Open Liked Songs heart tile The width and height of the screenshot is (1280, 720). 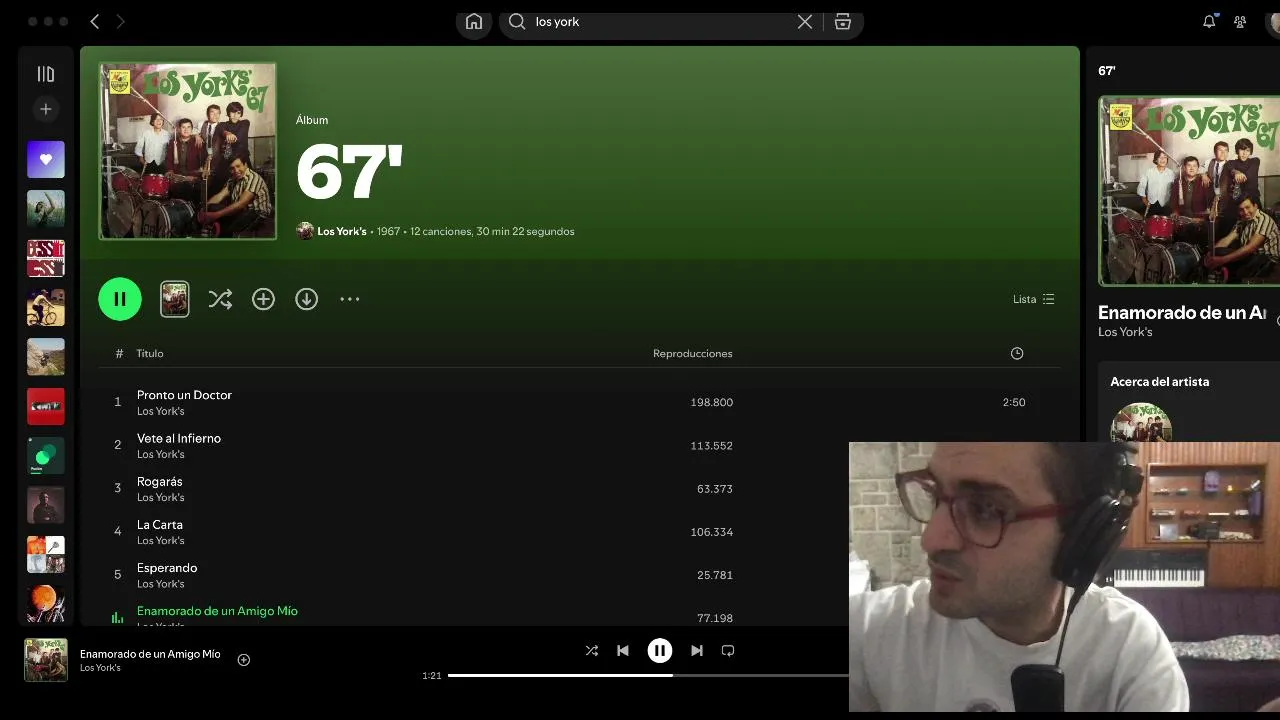pyautogui.click(x=46, y=159)
